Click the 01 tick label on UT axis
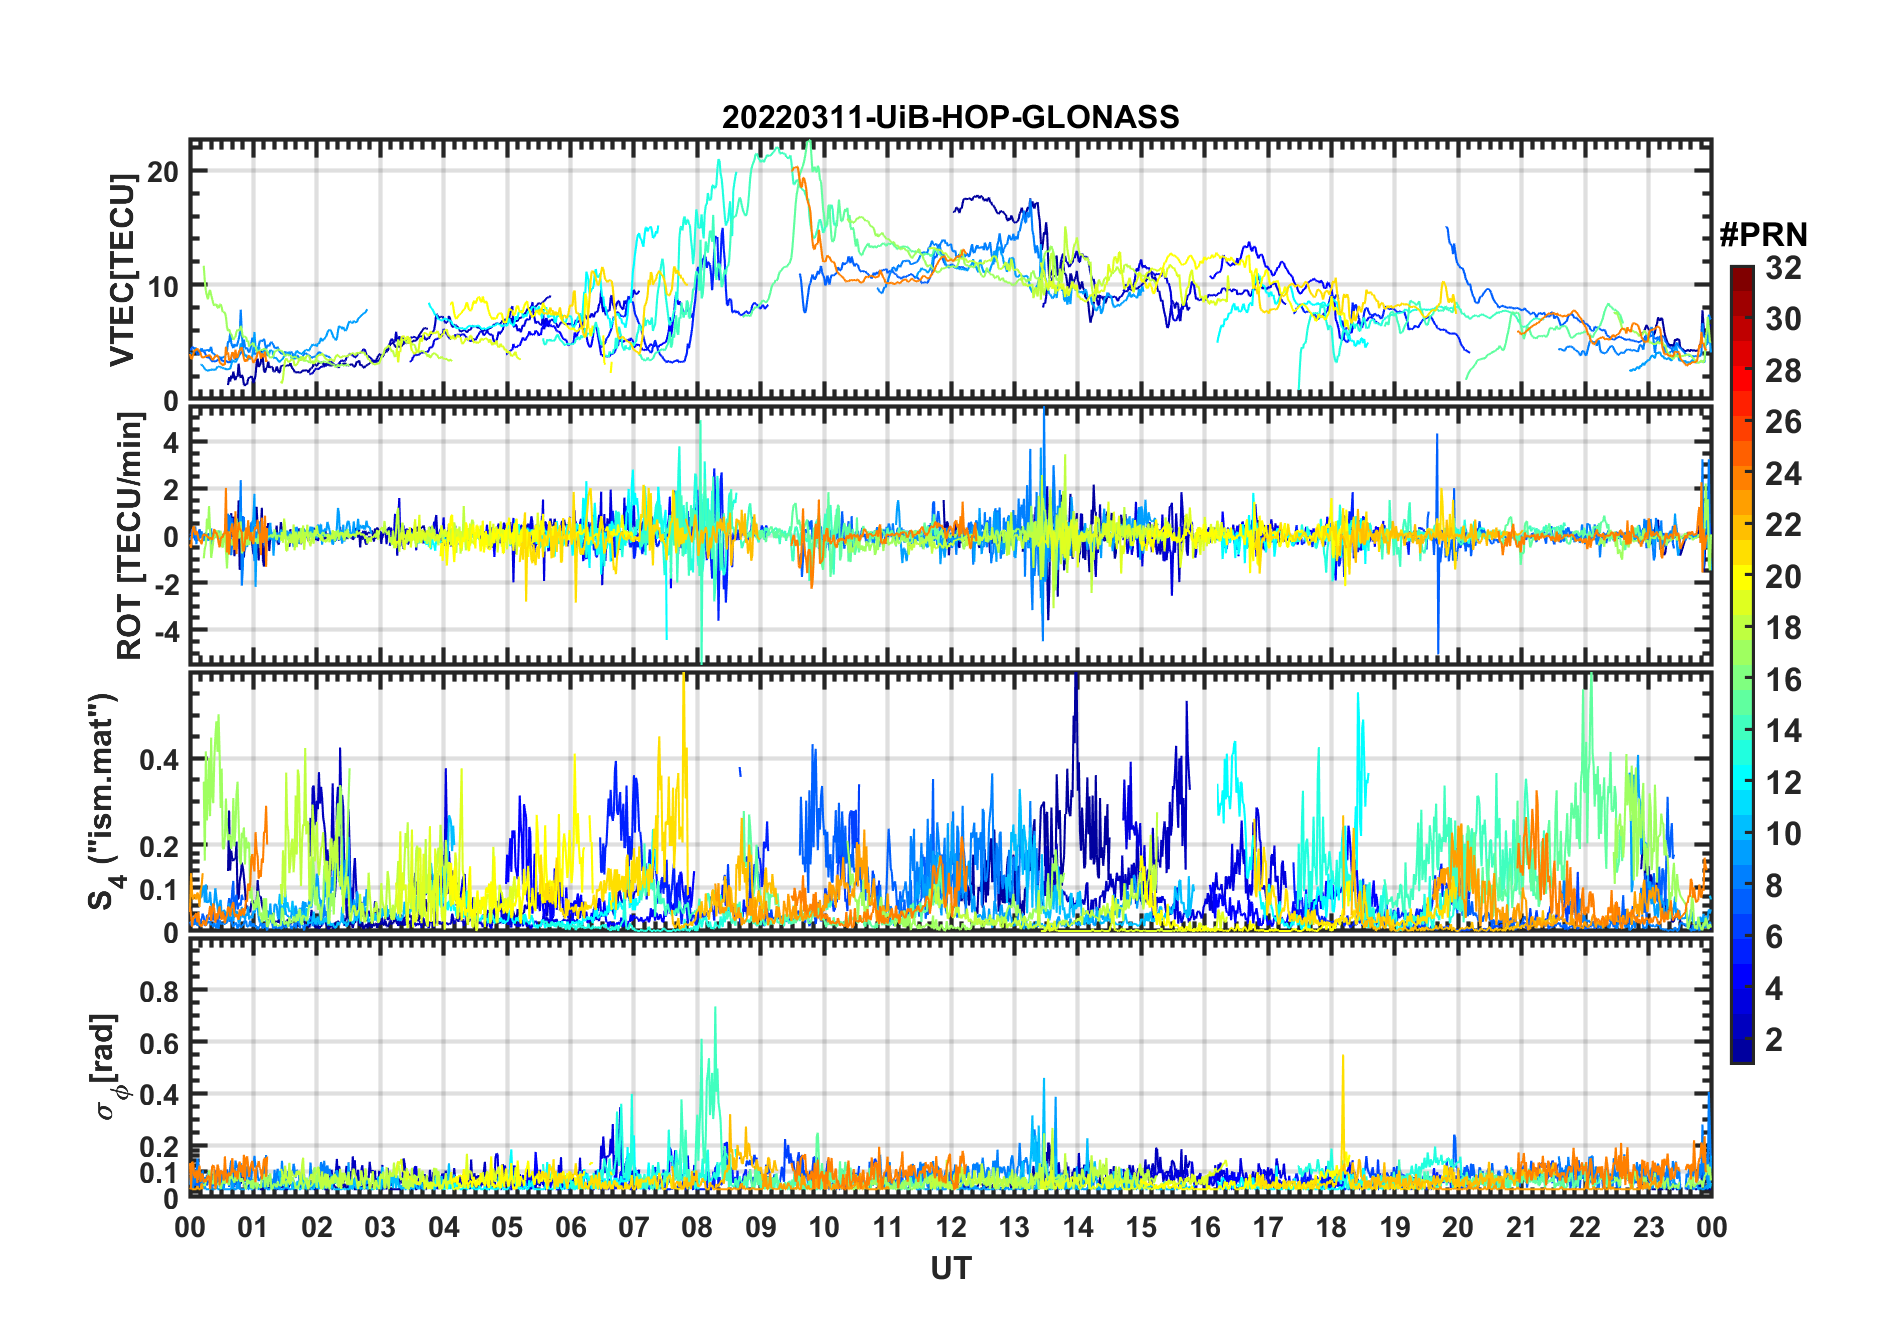Viewport: 1902px width, 1330px height. (x=253, y=1227)
